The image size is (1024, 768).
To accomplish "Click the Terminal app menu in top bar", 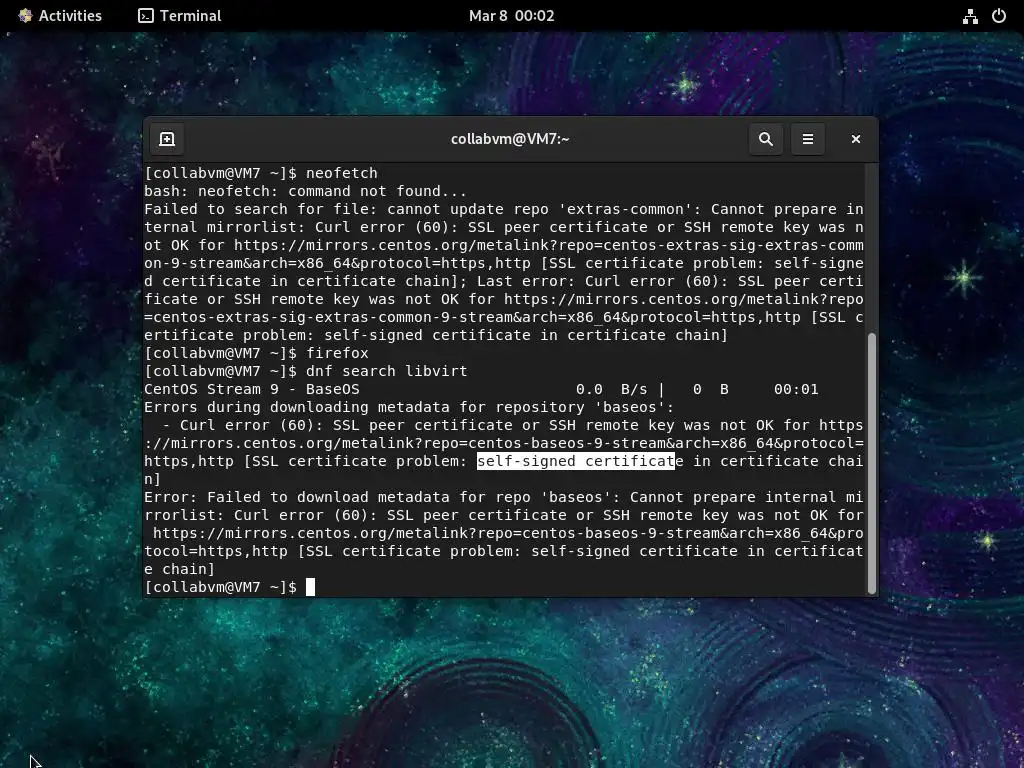I will [180, 16].
